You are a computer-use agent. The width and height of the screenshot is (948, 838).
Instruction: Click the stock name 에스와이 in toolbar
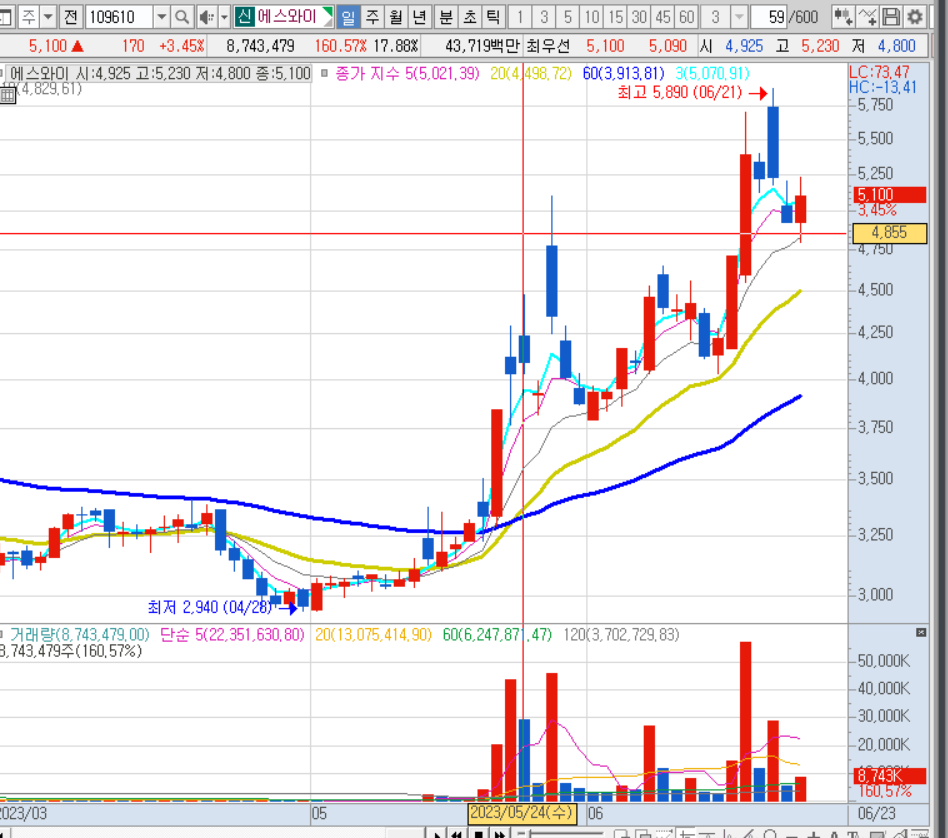pyautogui.click(x=287, y=16)
